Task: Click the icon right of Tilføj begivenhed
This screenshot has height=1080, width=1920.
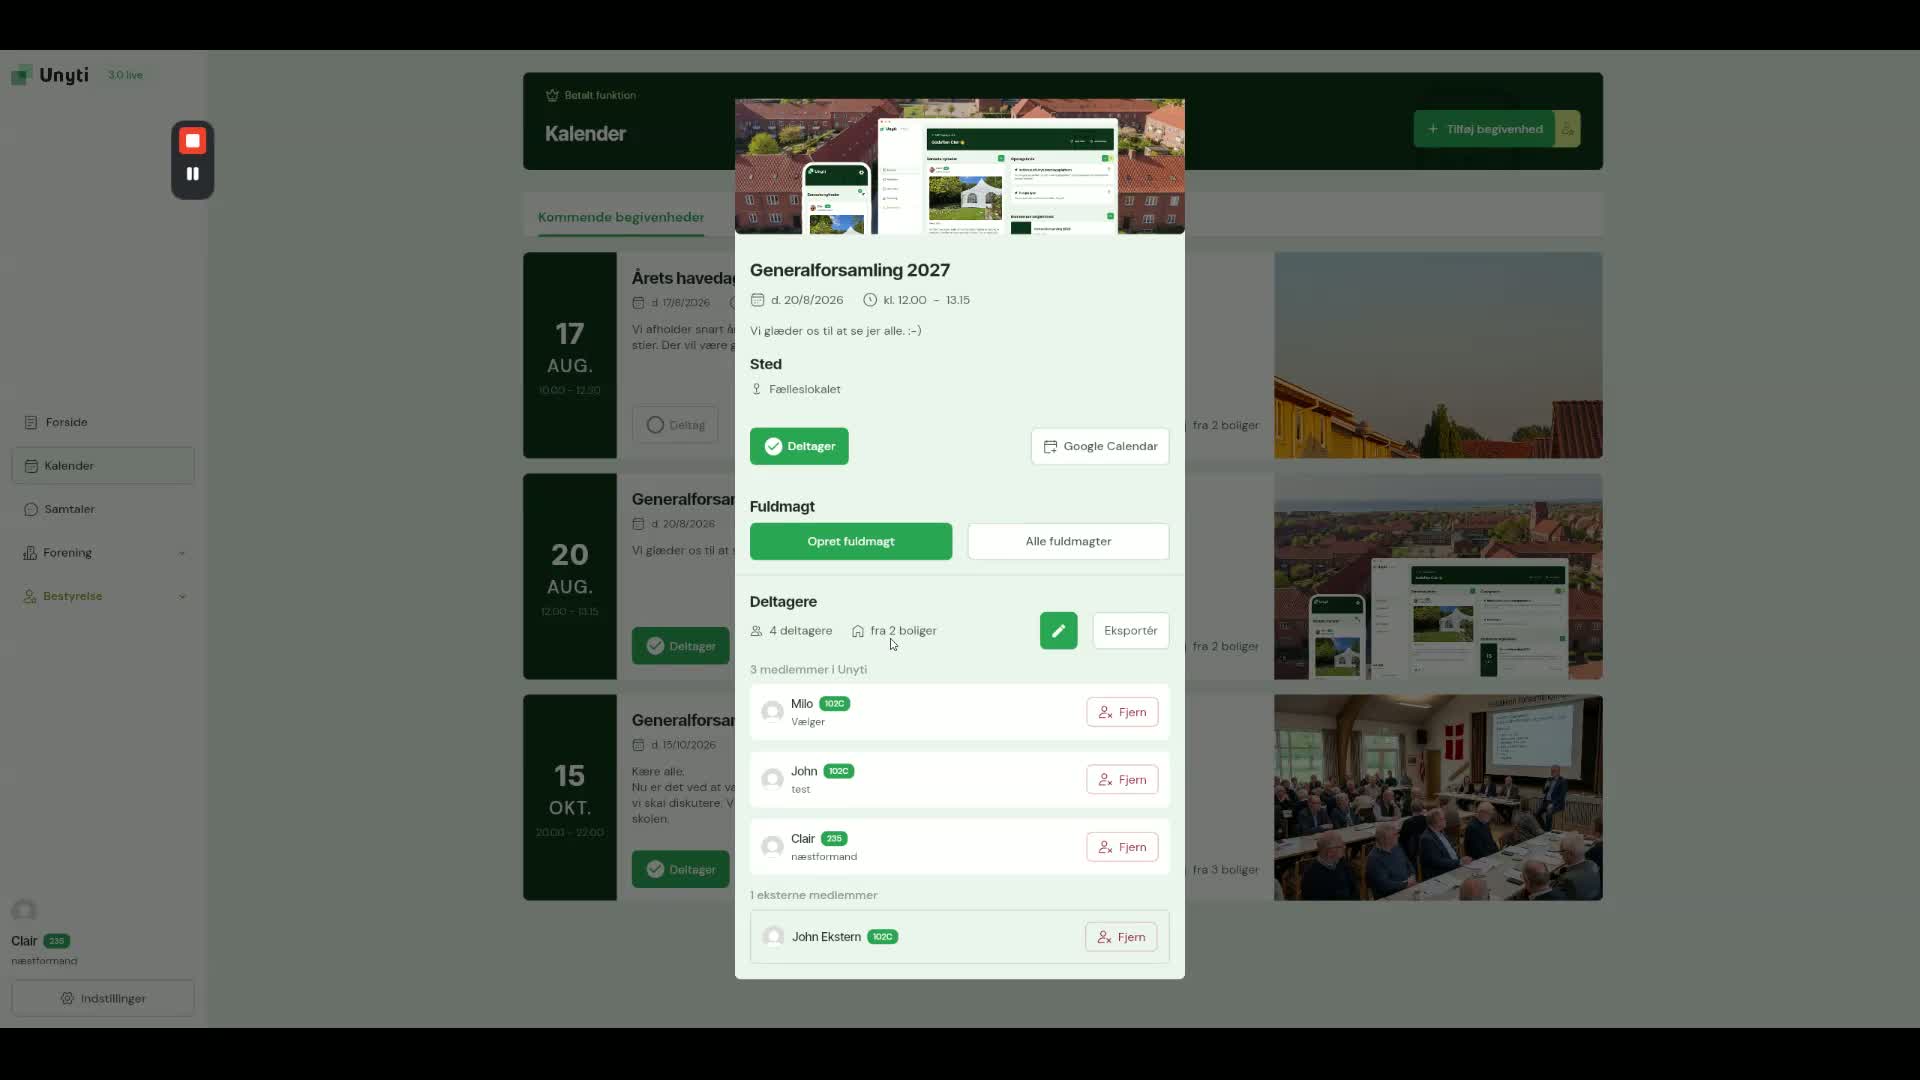Action: tap(1568, 129)
